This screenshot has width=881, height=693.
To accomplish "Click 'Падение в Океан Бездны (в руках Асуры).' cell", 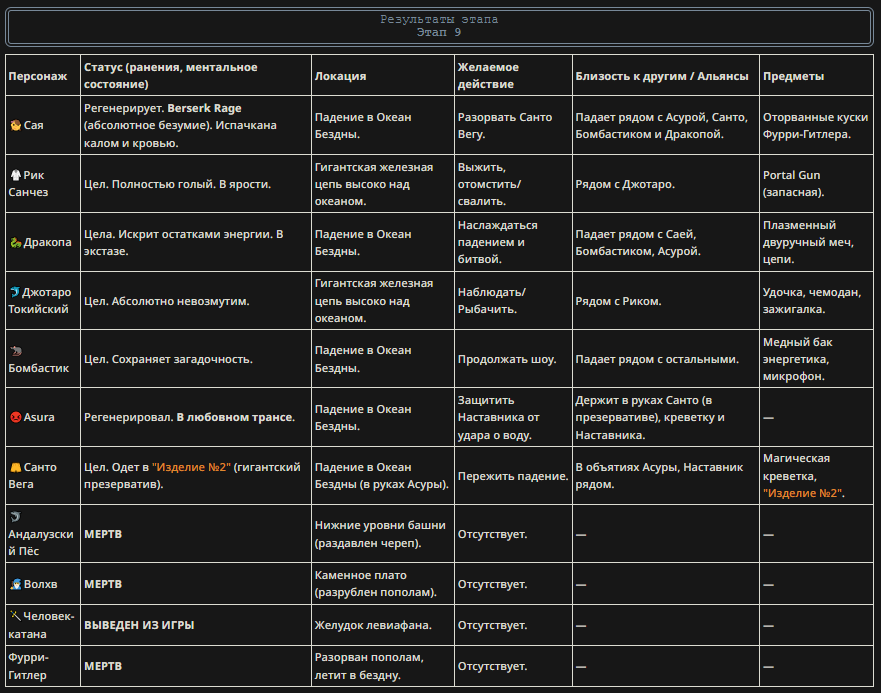I will tap(382, 476).
